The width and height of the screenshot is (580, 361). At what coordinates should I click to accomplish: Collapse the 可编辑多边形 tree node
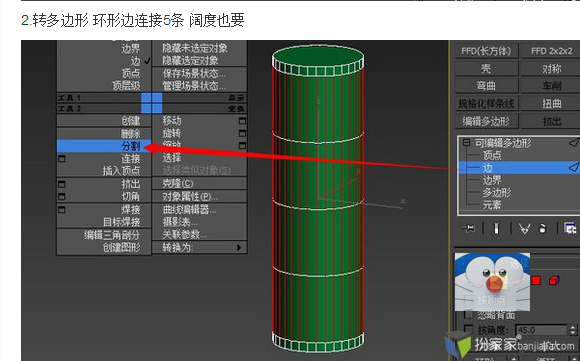(467, 142)
